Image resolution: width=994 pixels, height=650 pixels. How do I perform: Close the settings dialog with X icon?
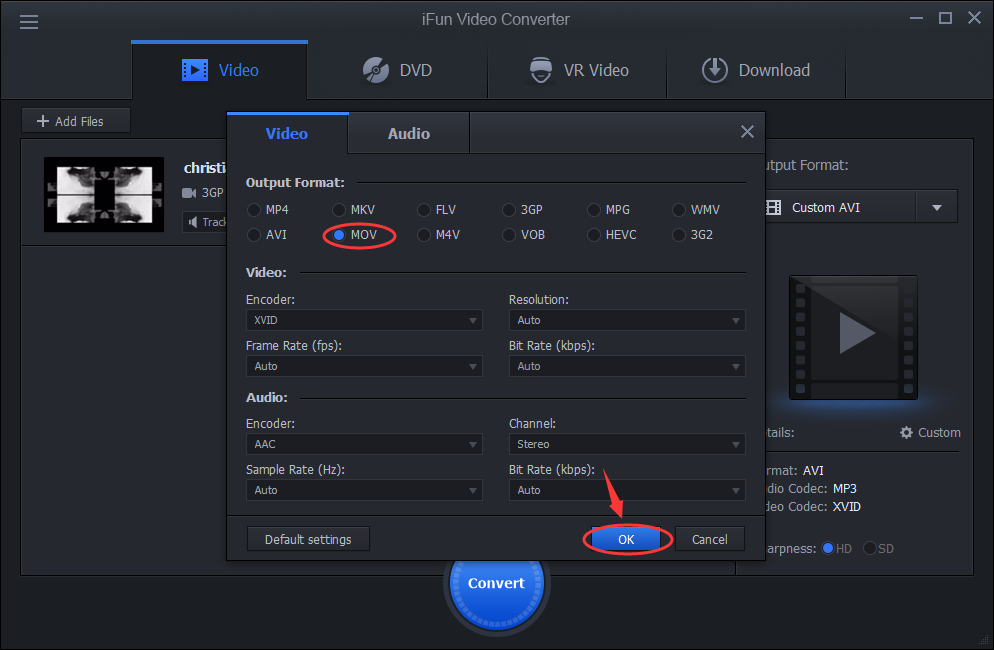pos(747,131)
